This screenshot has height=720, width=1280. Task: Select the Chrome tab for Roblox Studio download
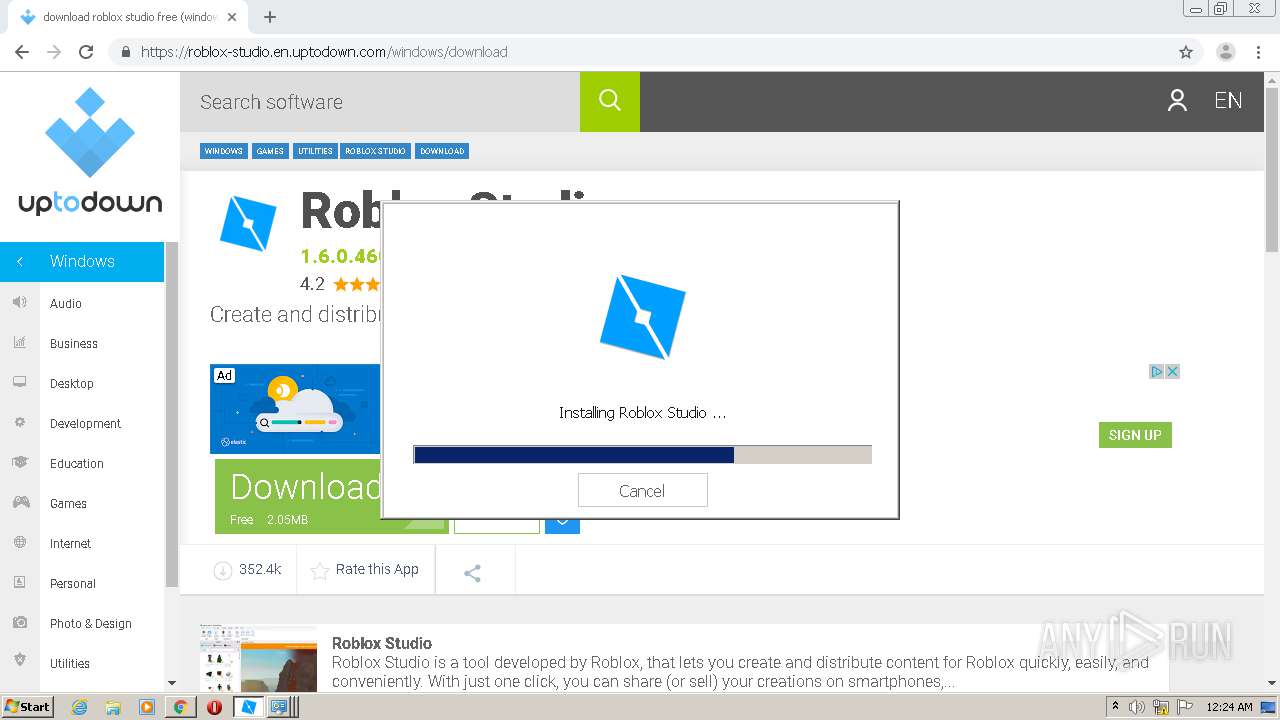click(128, 17)
